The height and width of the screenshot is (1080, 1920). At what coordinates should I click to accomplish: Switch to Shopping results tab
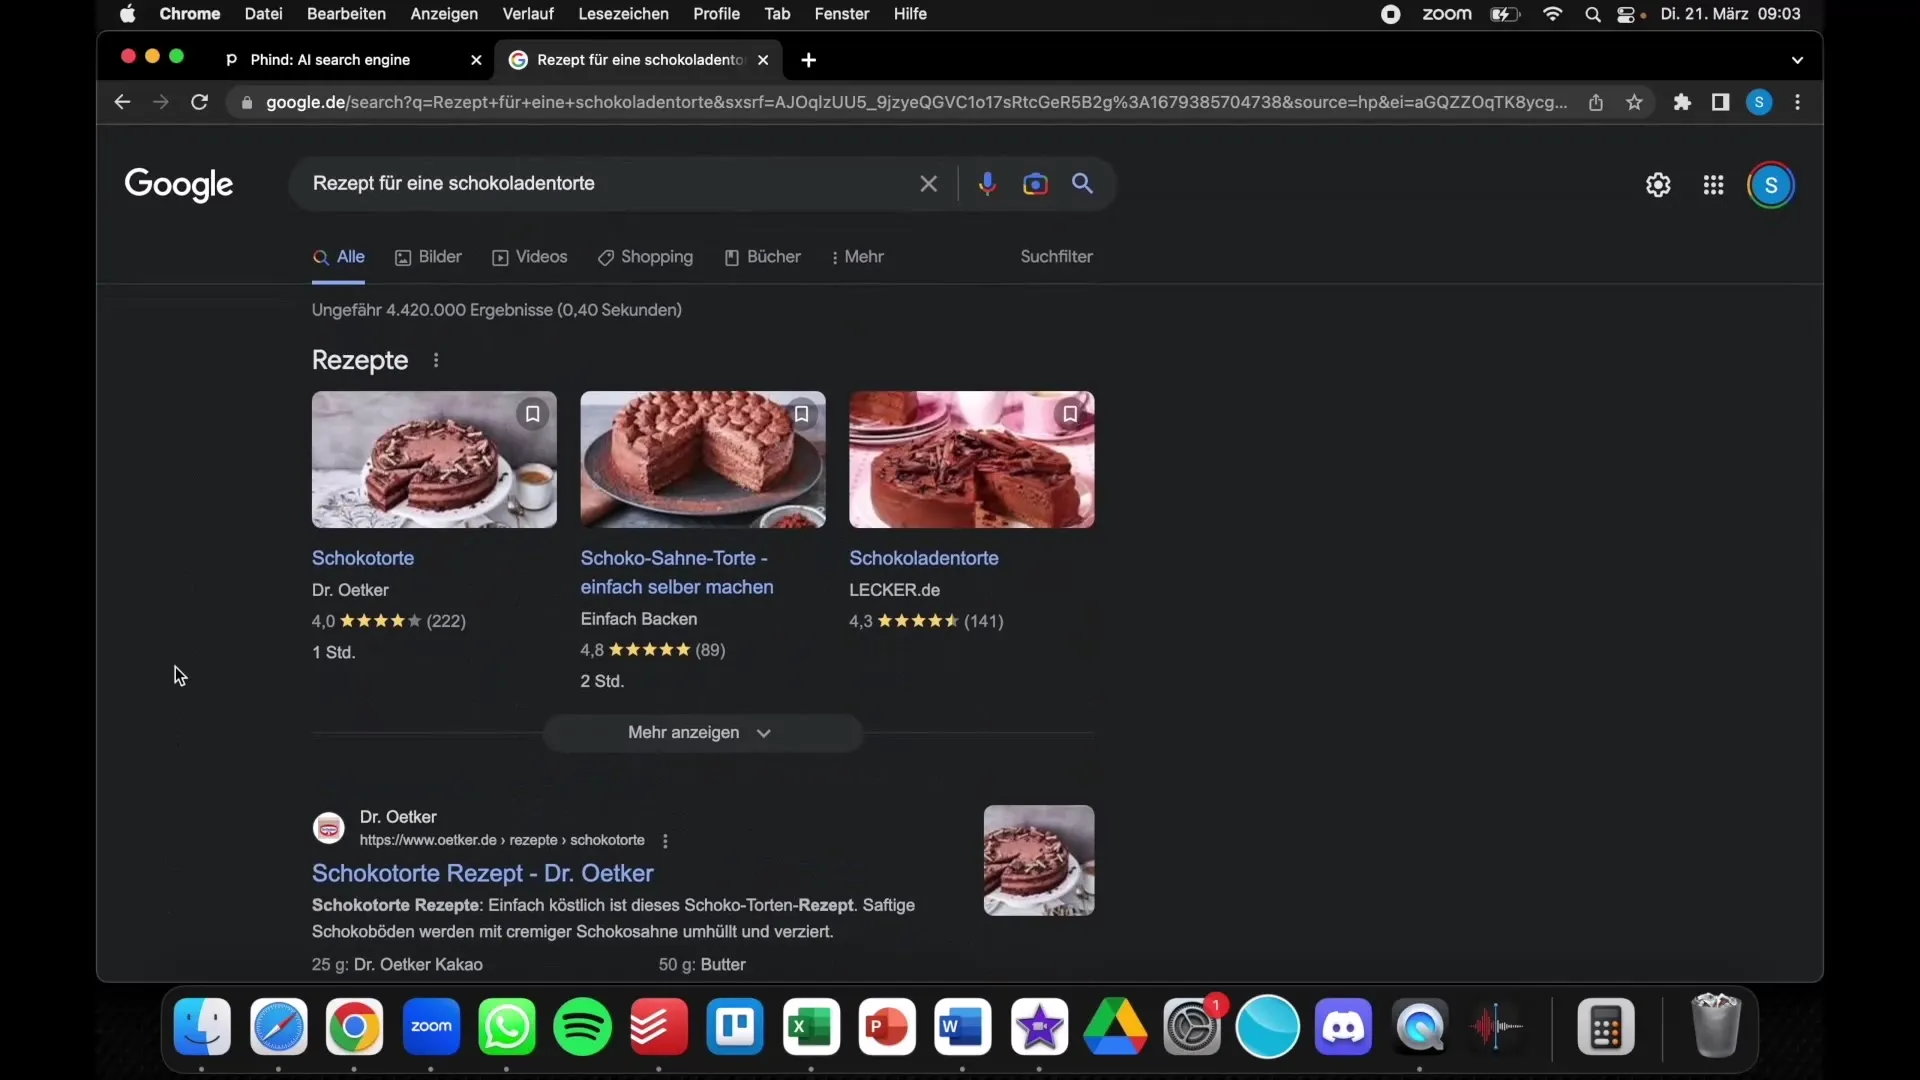pyautogui.click(x=645, y=257)
